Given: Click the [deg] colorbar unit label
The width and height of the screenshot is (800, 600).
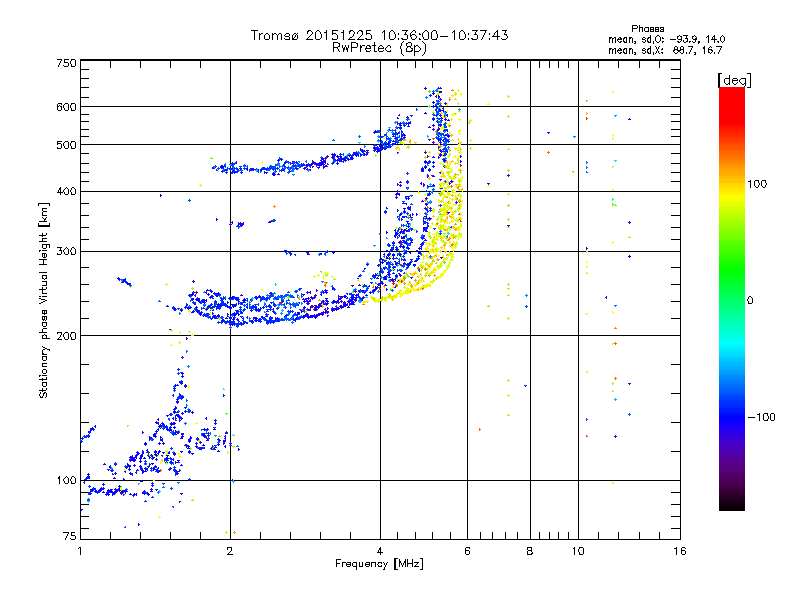Looking at the screenshot, I should pyautogui.click(x=734, y=80).
